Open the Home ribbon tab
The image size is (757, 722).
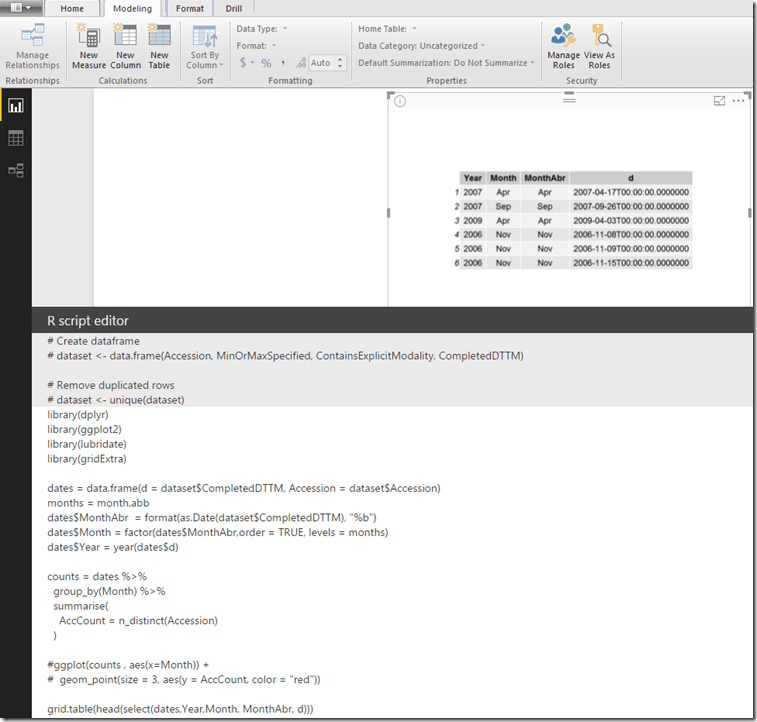tap(72, 8)
